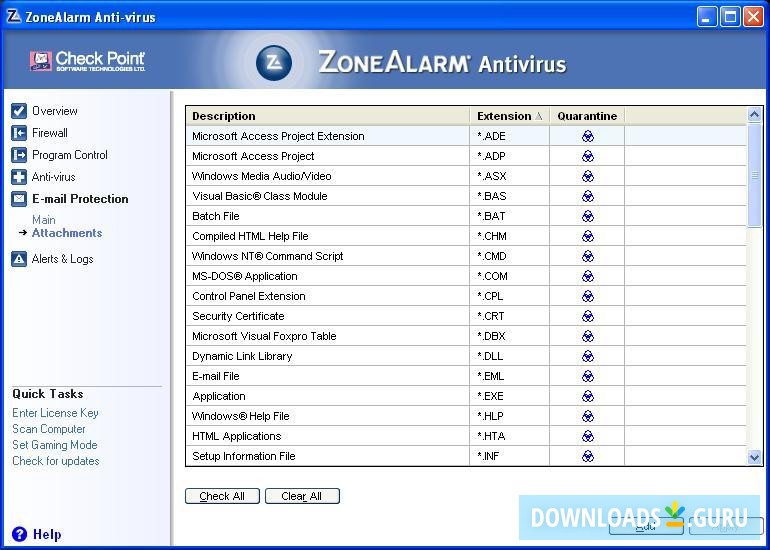
Task: Click the Program Control sidebar icon
Action: [x=19, y=155]
